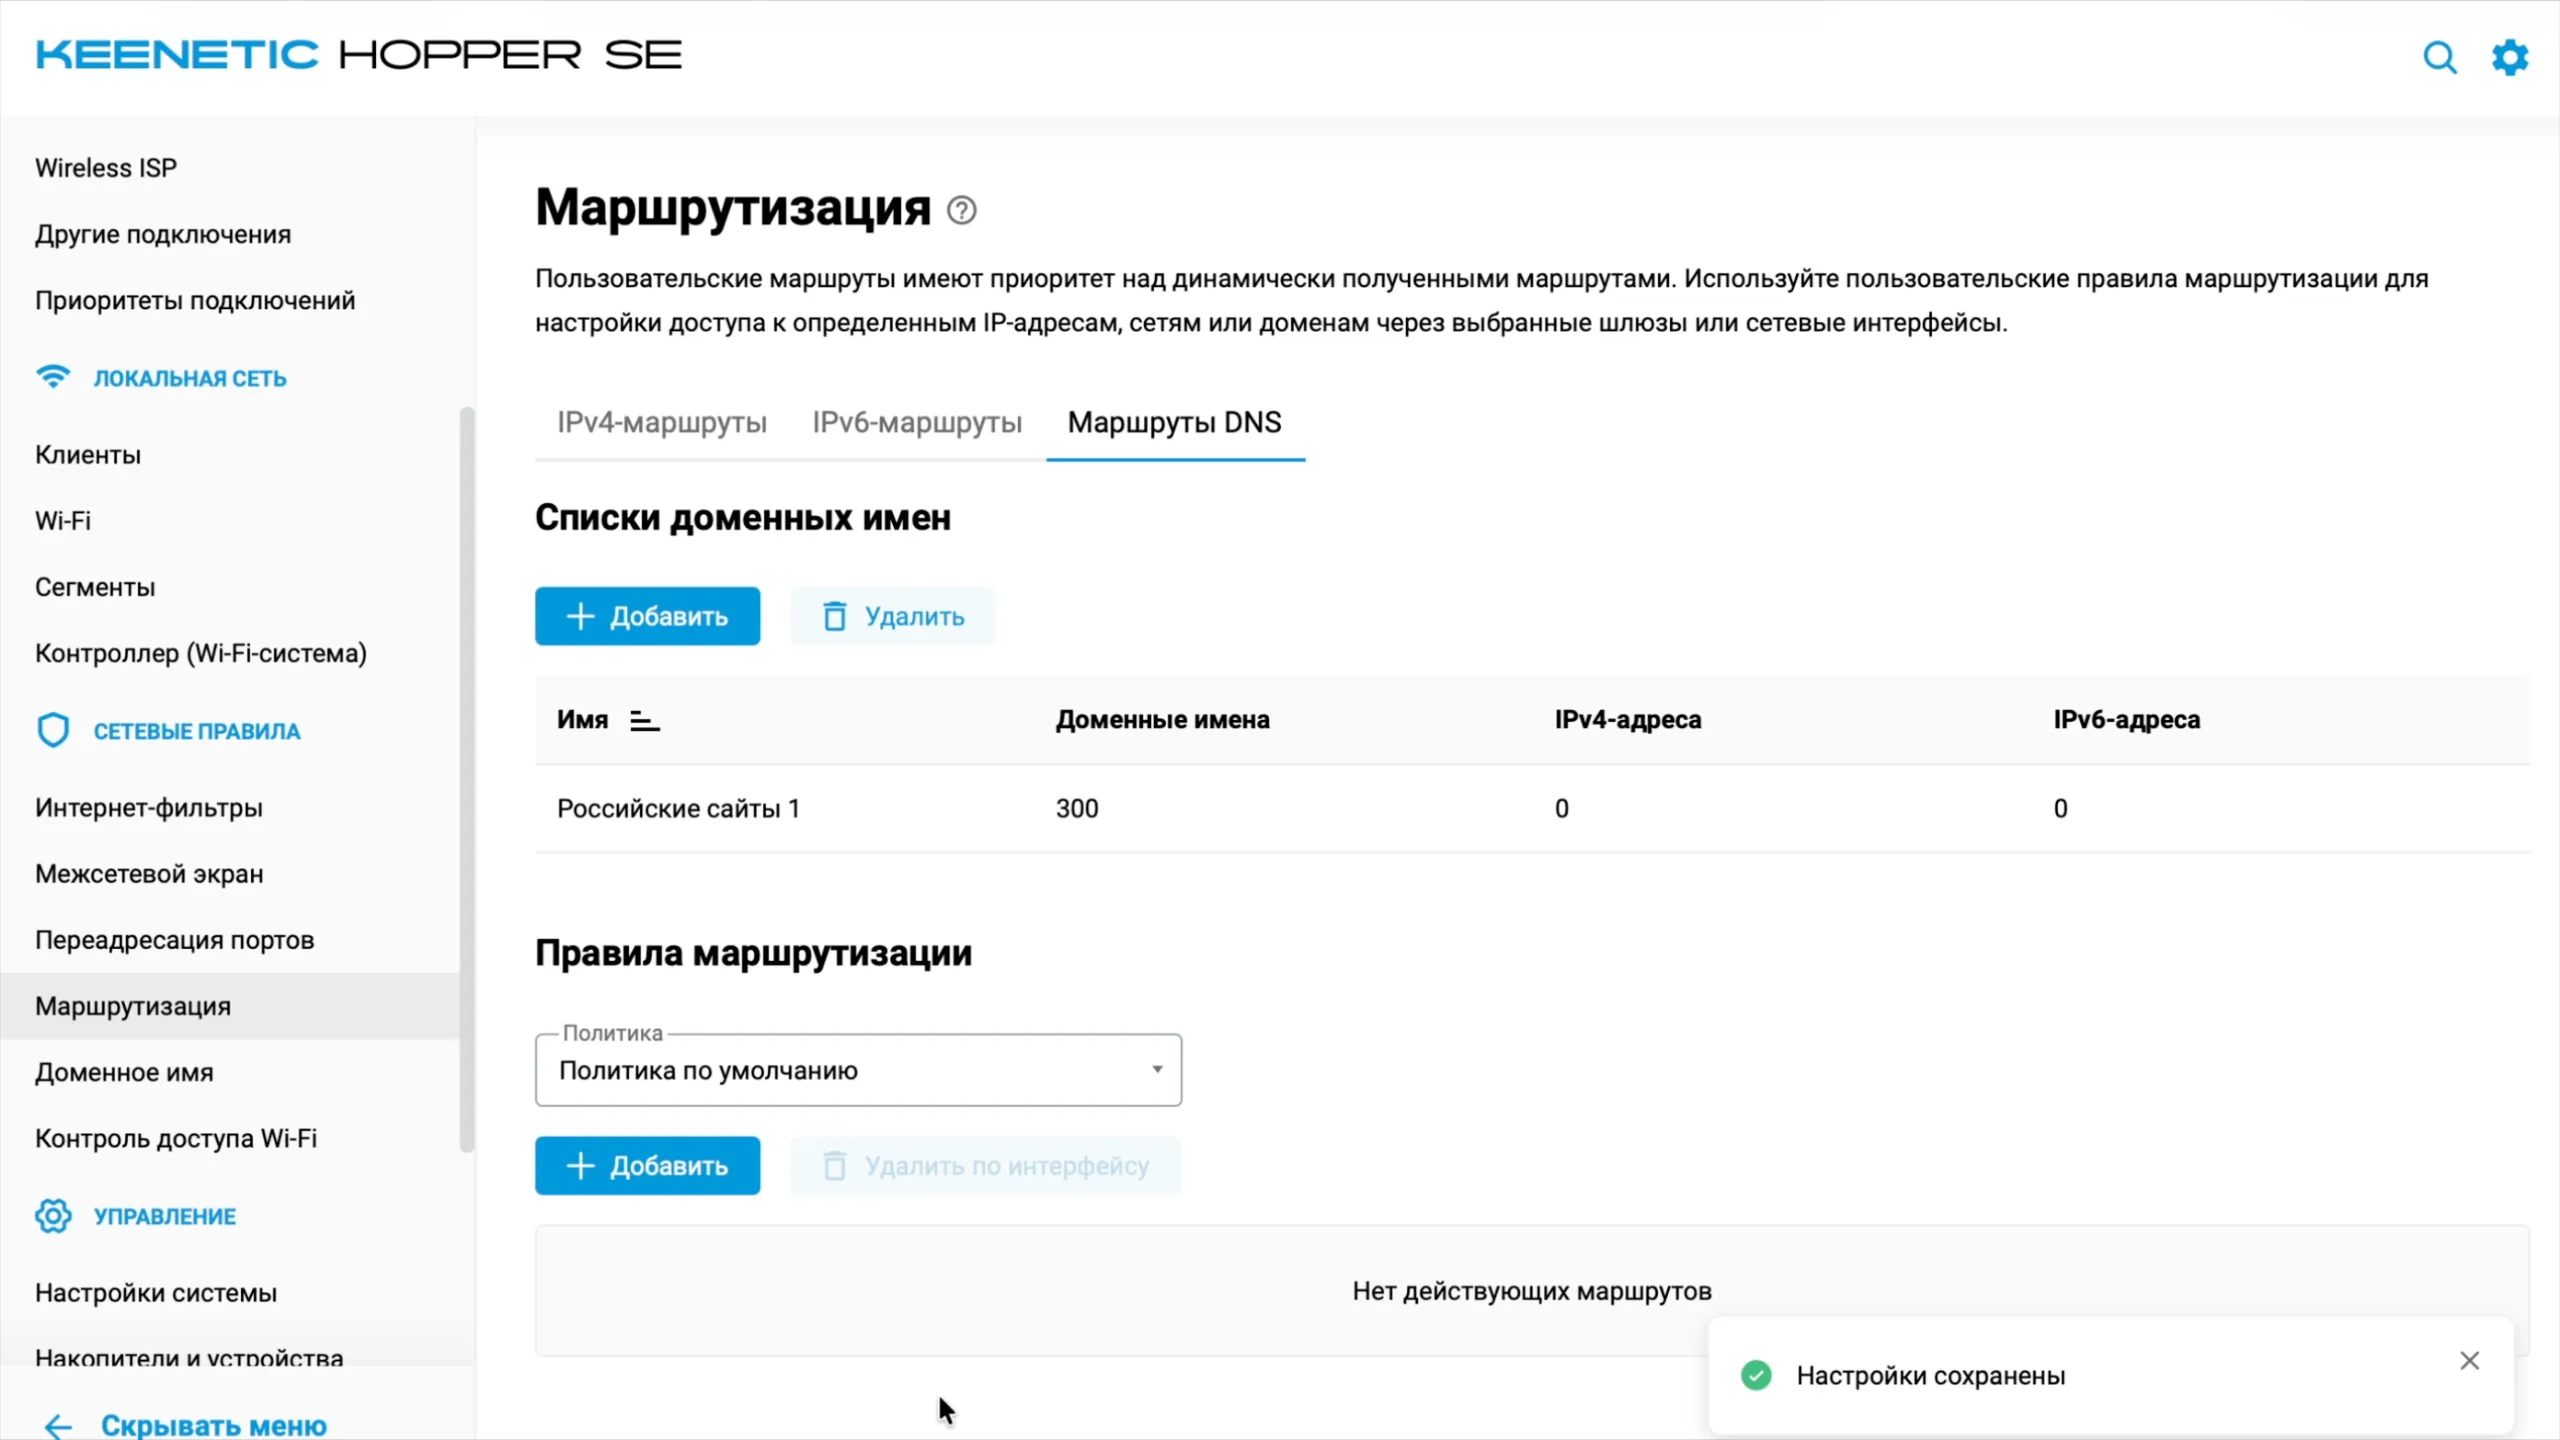The image size is (2560, 1440).
Task: Click the Доменные имена column header
Action: pyautogui.click(x=1162, y=720)
